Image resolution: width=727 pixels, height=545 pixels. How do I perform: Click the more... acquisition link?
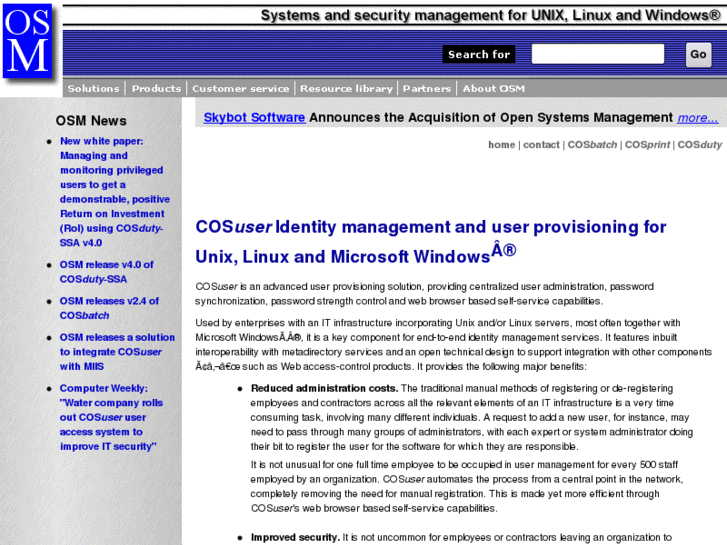(698, 118)
